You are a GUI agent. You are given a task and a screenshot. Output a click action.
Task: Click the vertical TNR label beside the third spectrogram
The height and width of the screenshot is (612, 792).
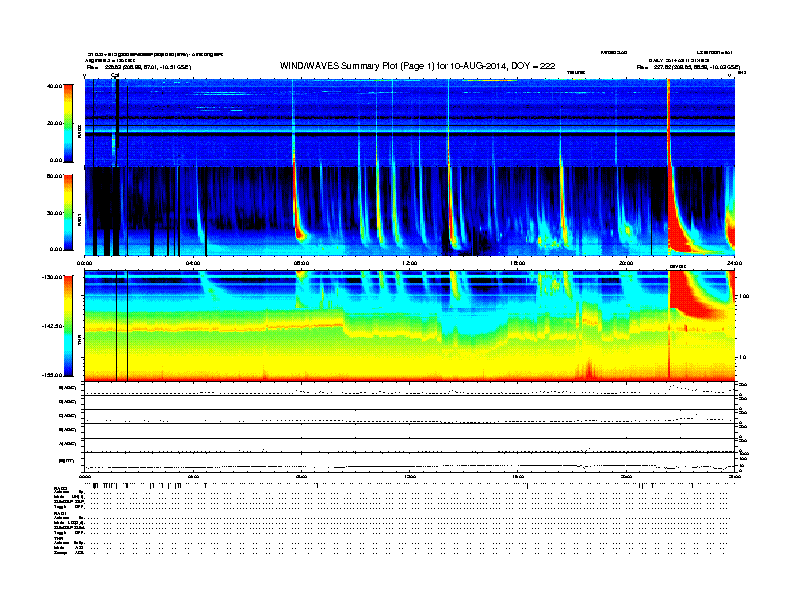pyautogui.click(x=79, y=340)
